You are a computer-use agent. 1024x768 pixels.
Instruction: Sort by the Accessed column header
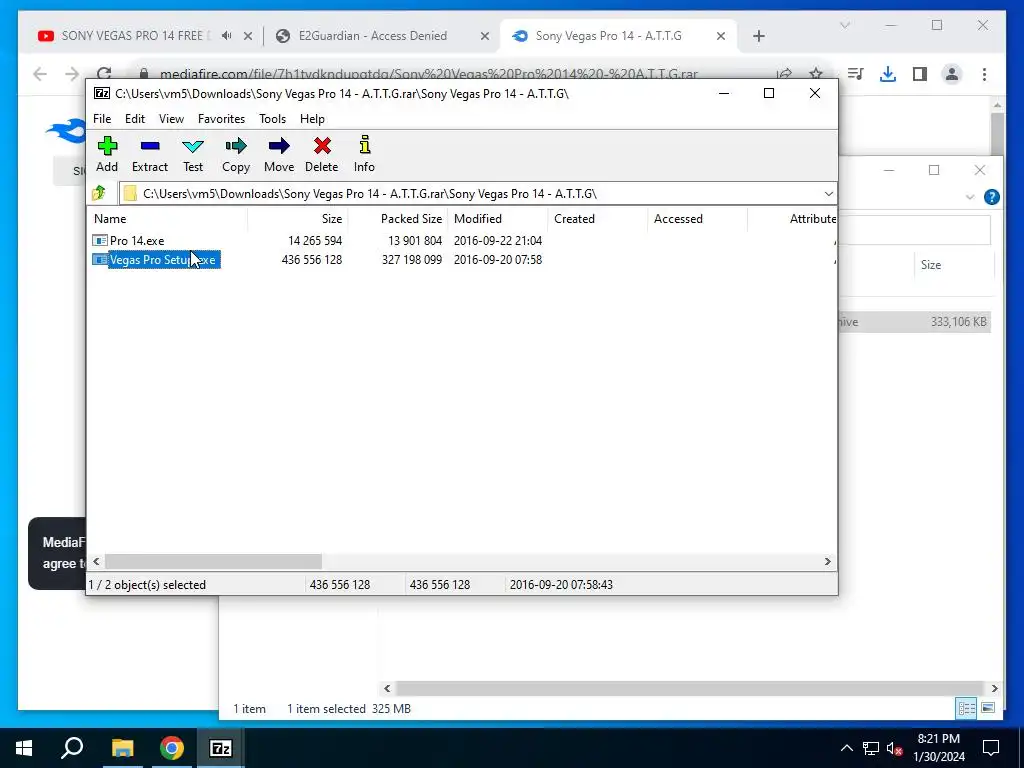coord(697,219)
